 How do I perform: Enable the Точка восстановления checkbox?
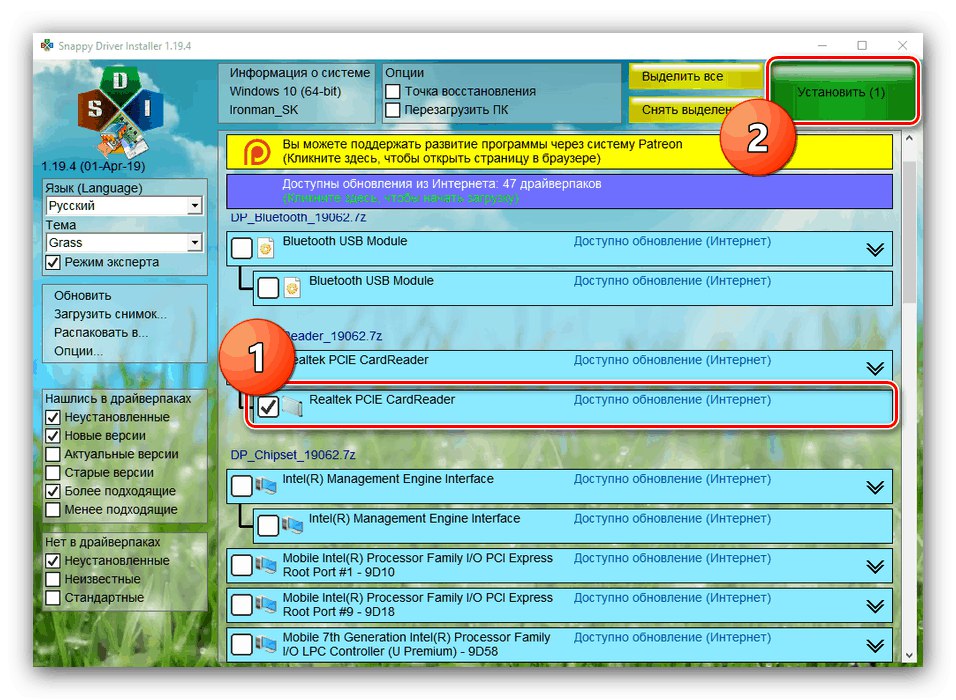(393, 91)
